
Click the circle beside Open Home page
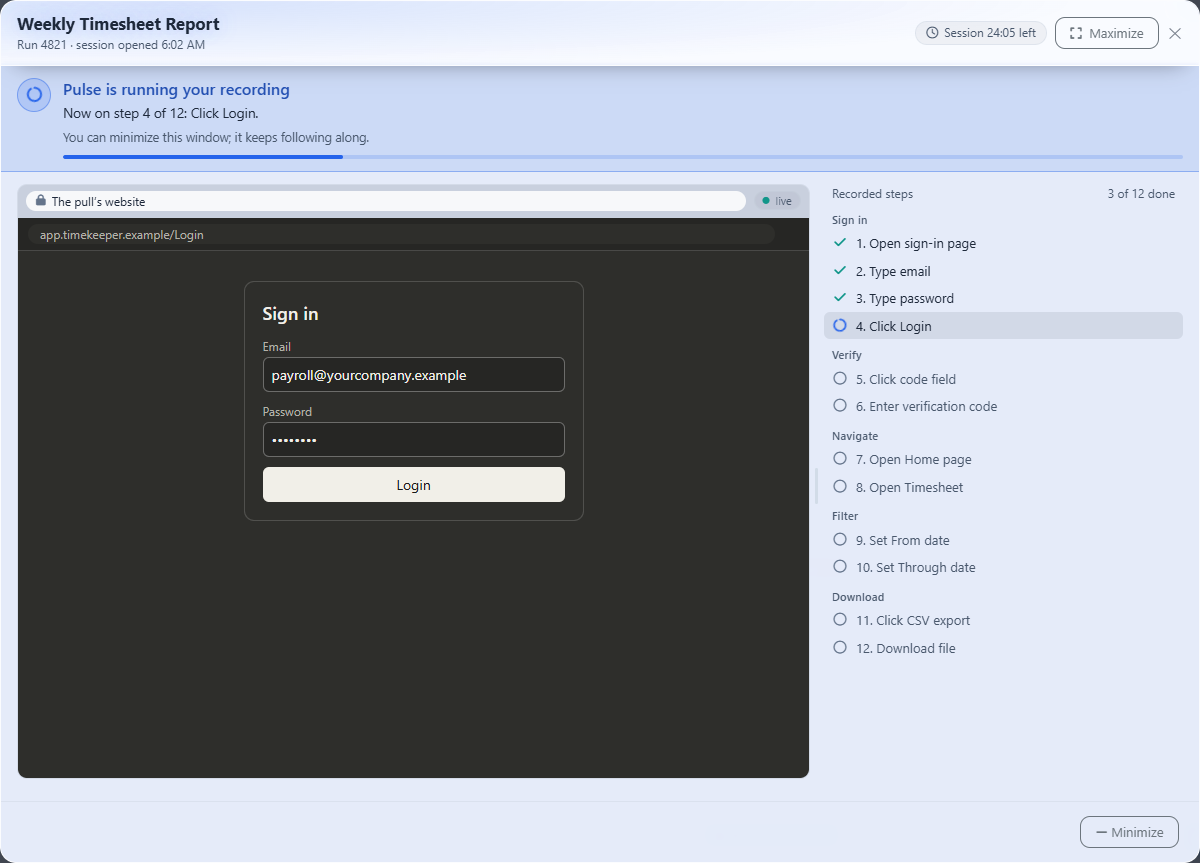pos(840,459)
